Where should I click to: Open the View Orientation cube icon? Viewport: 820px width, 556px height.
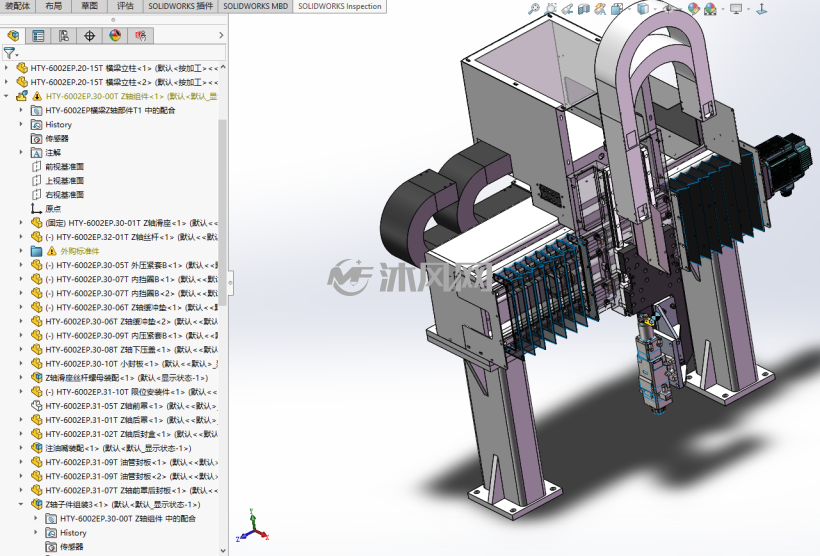(618, 9)
